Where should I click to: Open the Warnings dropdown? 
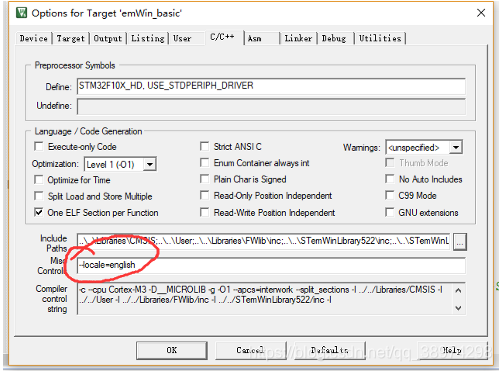click(x=424, y=147)
